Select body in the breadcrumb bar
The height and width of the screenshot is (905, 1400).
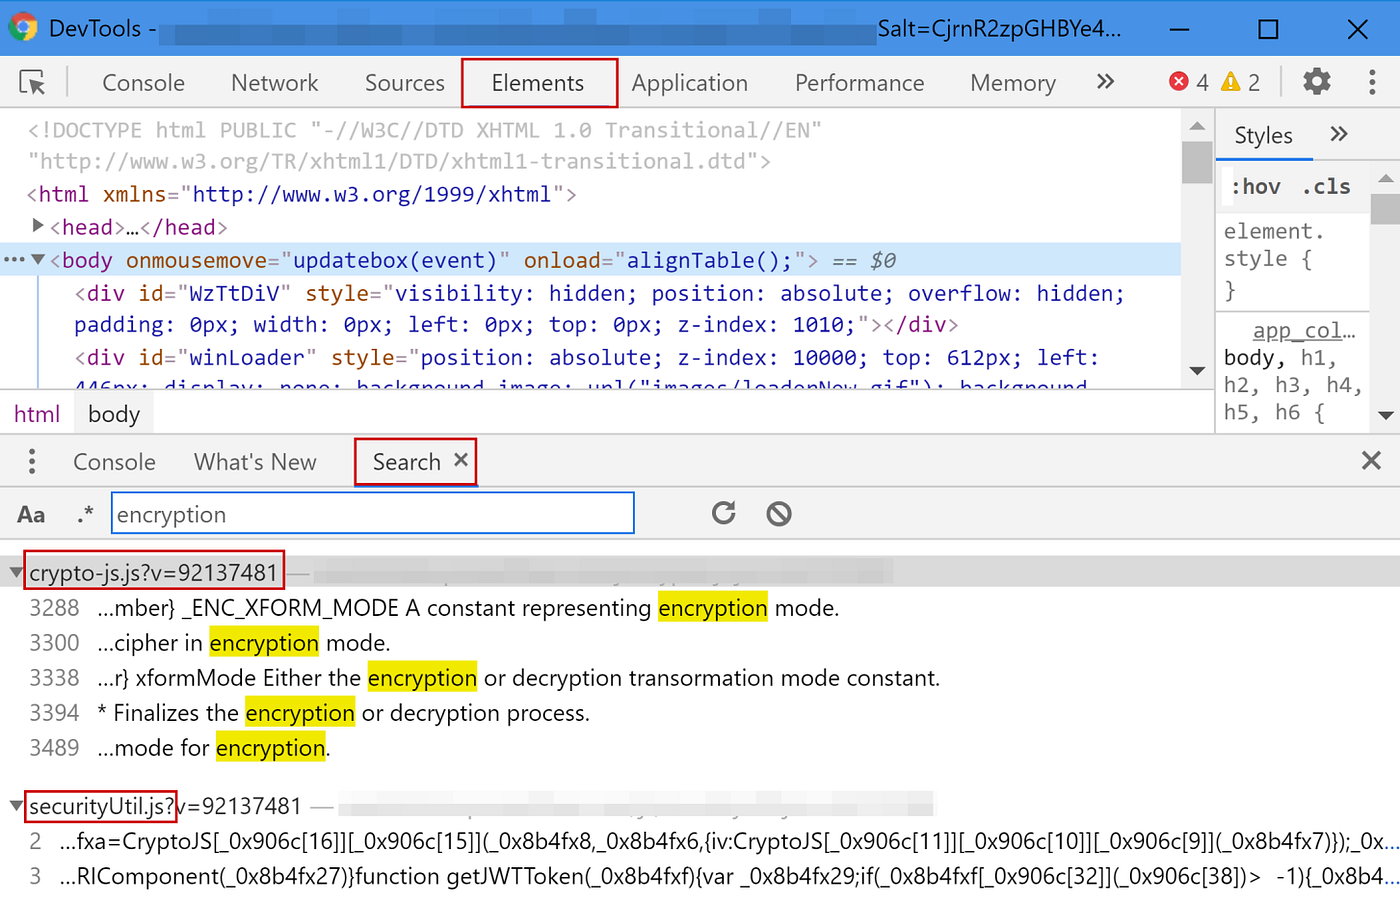(113, 413)
